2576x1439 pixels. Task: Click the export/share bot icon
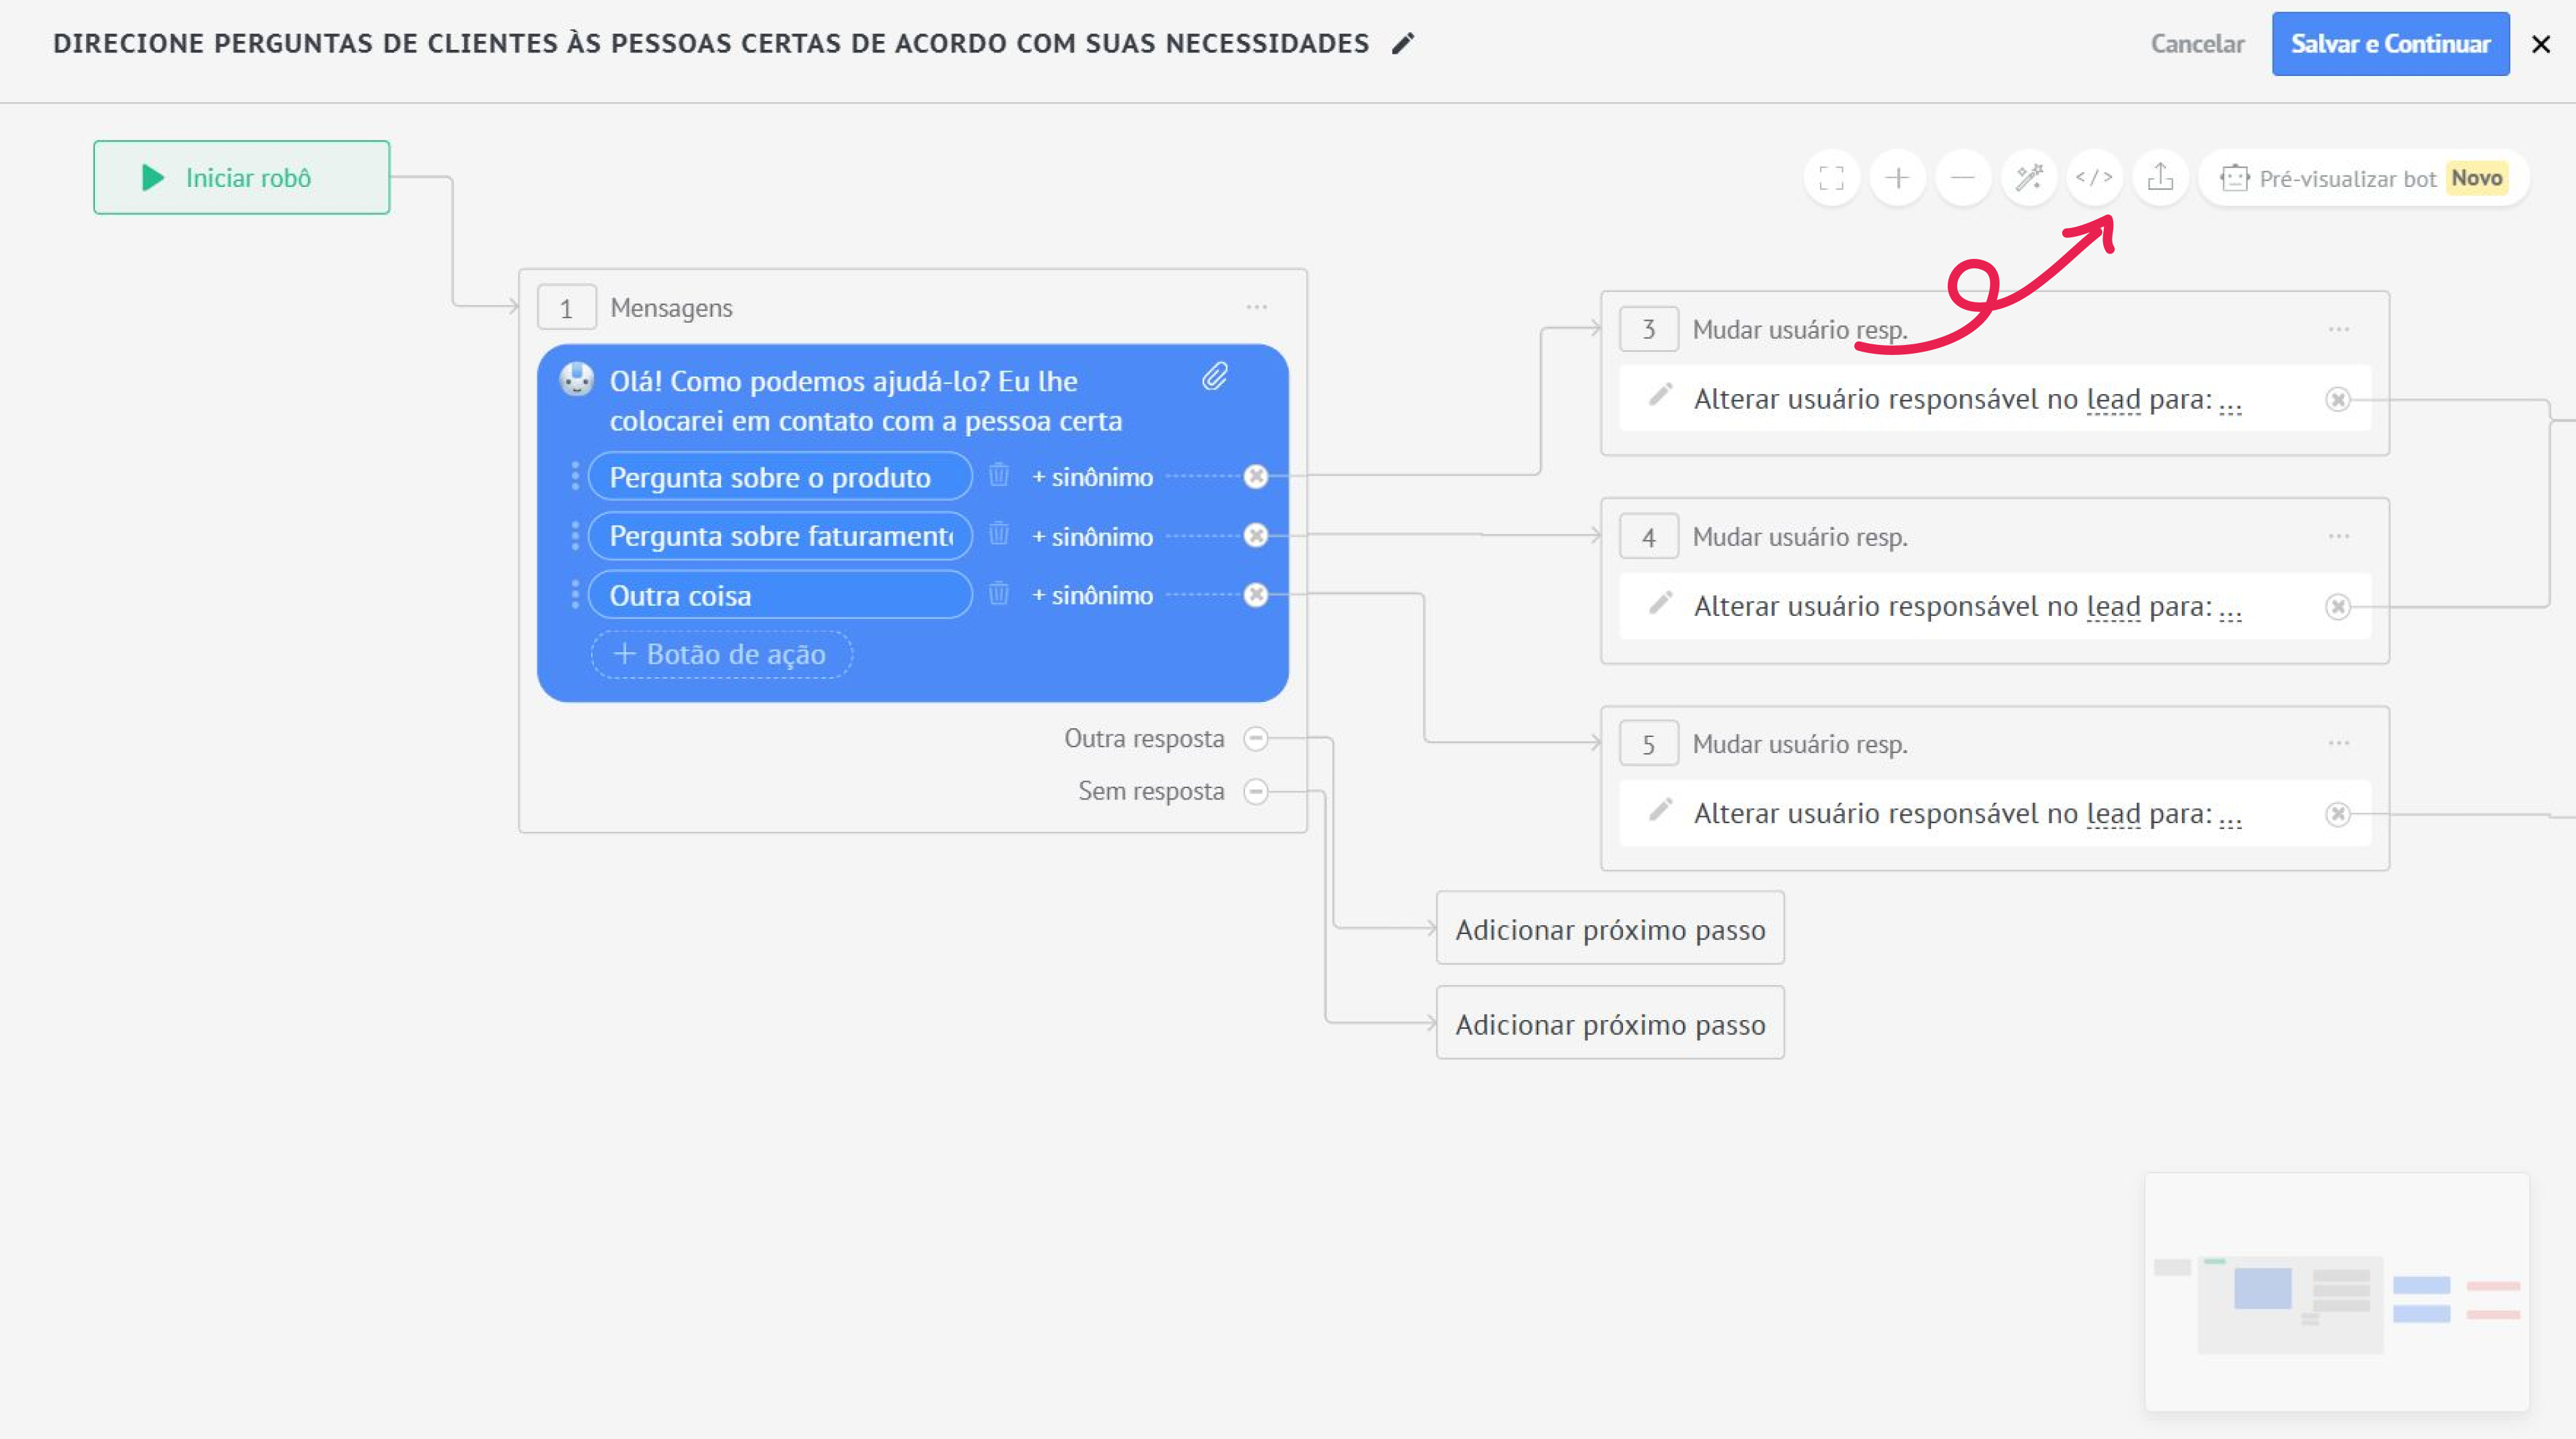click(2160, 178)
